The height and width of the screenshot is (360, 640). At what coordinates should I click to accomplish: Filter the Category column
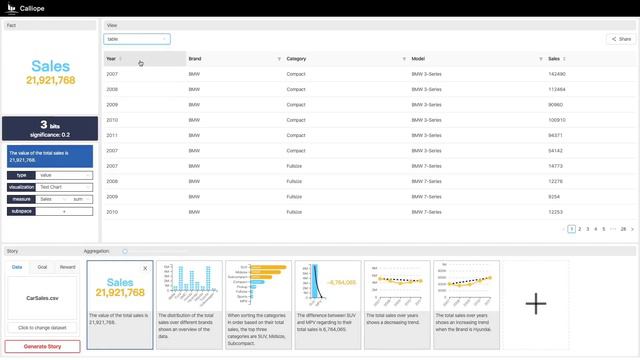tap(404, 59)
